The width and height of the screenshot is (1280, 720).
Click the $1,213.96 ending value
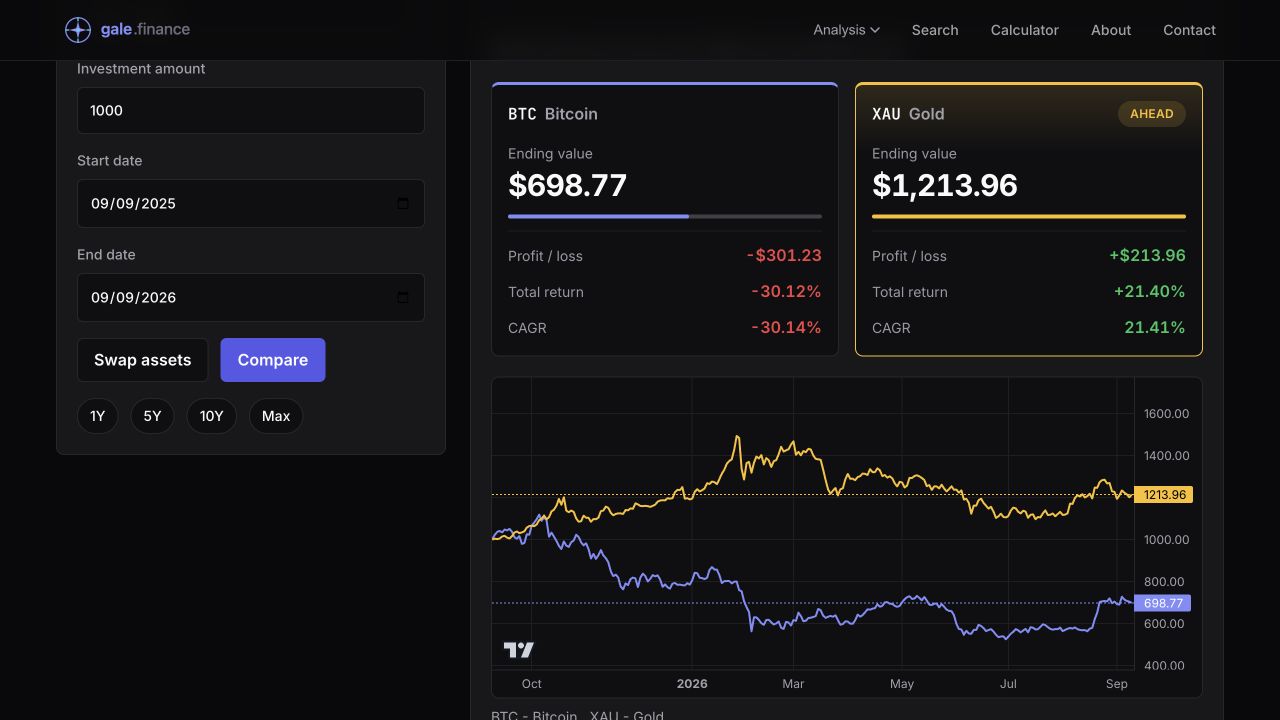945,185
